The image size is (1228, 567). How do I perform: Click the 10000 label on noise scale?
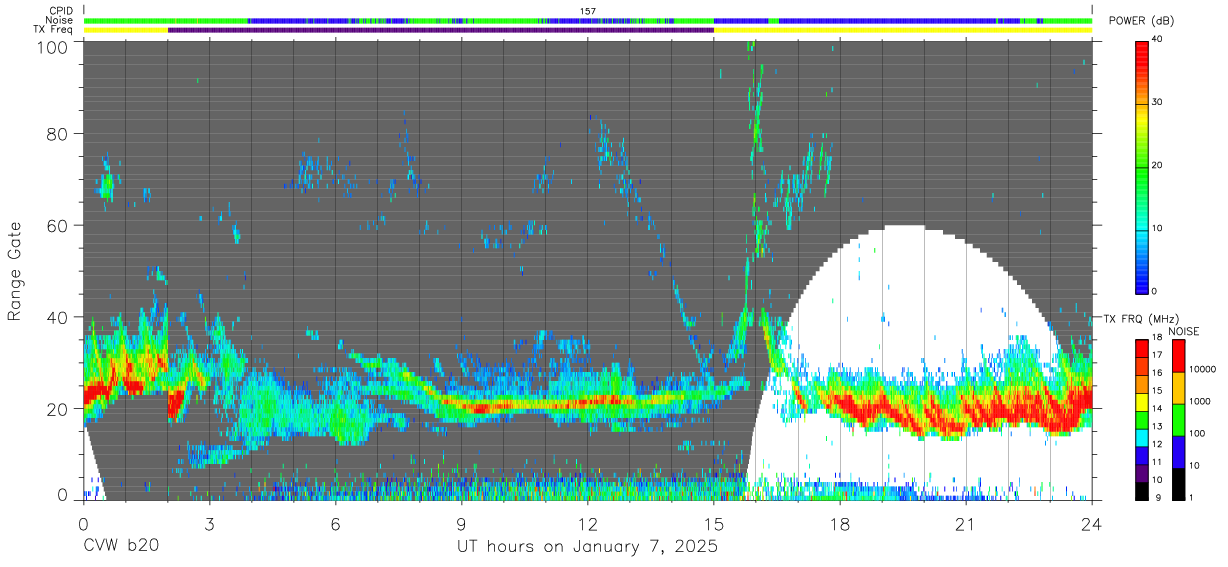1203,369
